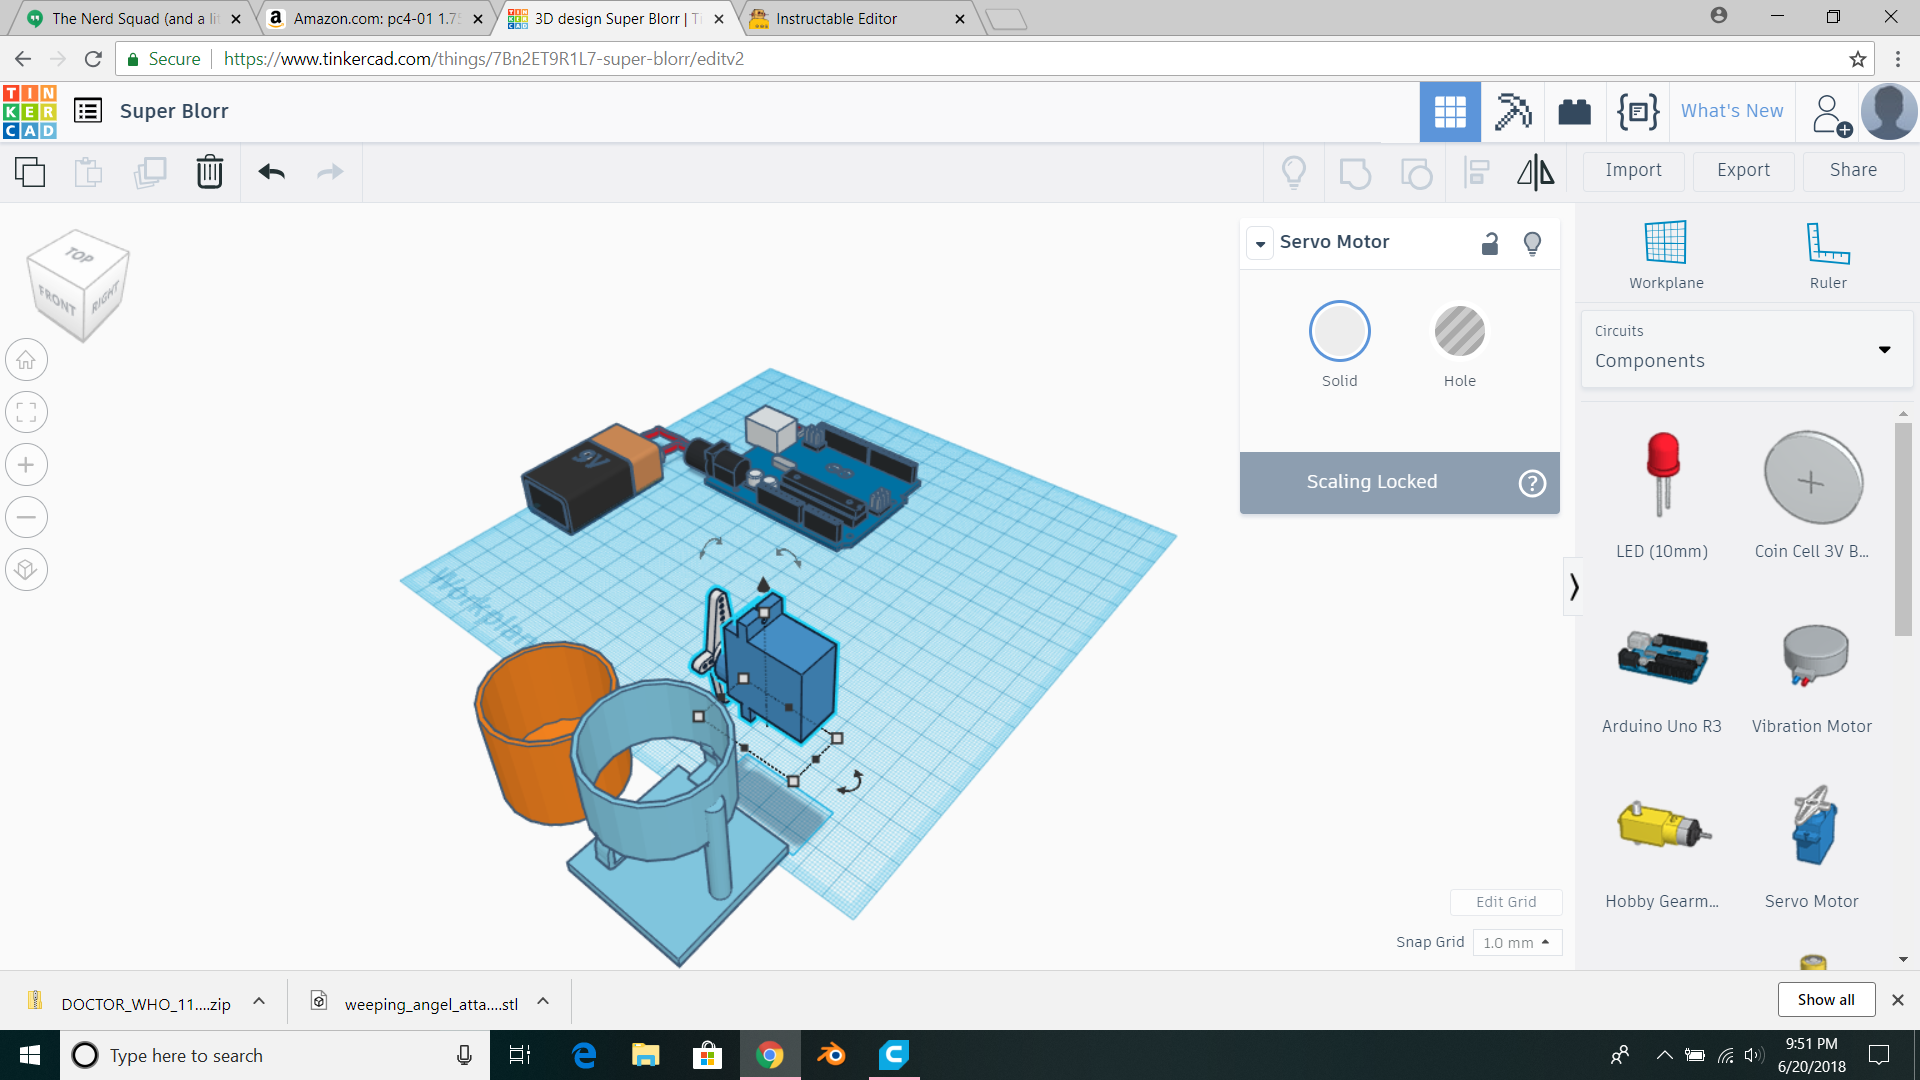
Task: Redo the last undone action
Action: coord(330,172)
